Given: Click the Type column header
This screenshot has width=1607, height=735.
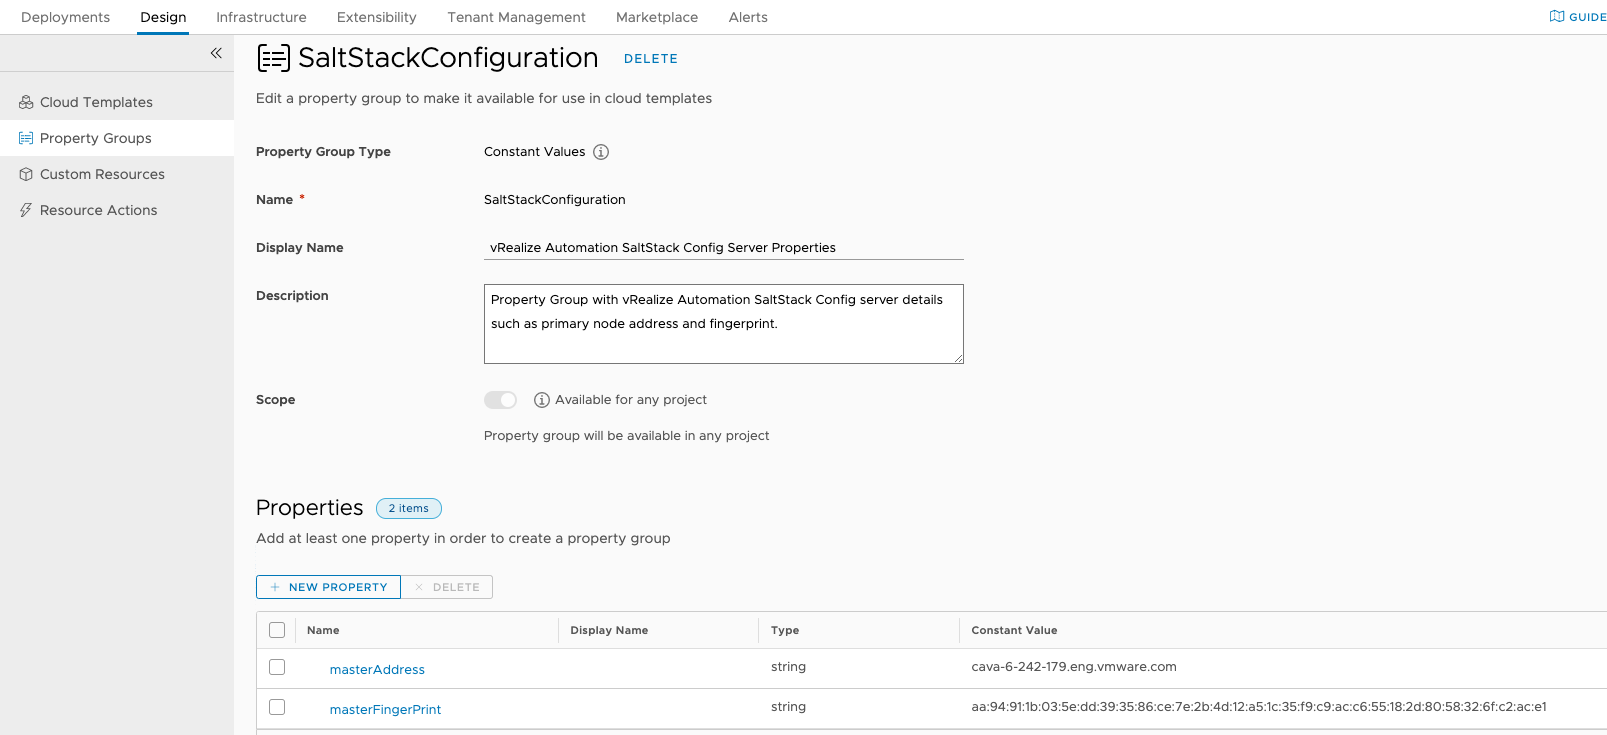Looking at the screenshot, I should pos(785,630).
